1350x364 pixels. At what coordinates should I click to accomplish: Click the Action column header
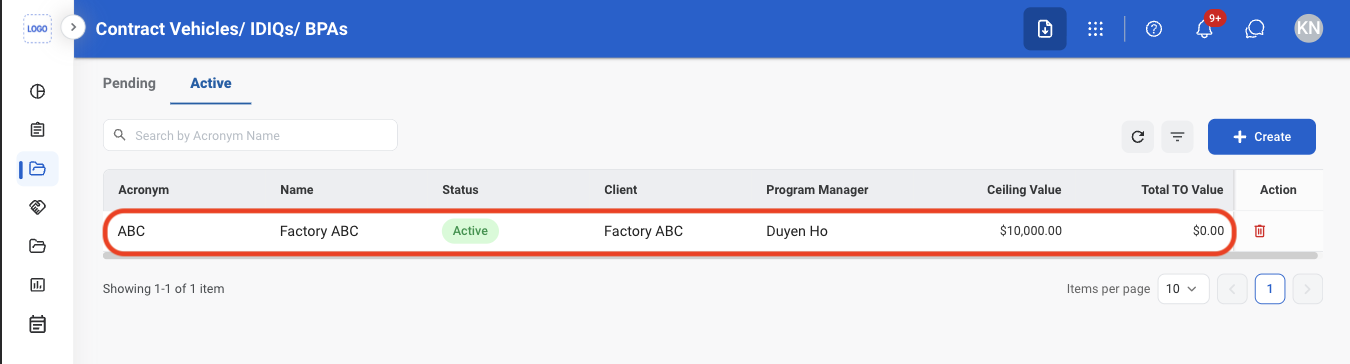point(1278,190)
